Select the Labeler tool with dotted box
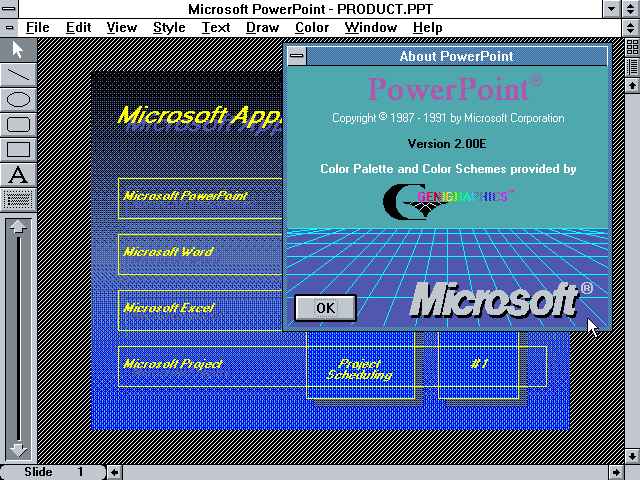The width and height of the screenshot is (640, 480). point(18,200)
